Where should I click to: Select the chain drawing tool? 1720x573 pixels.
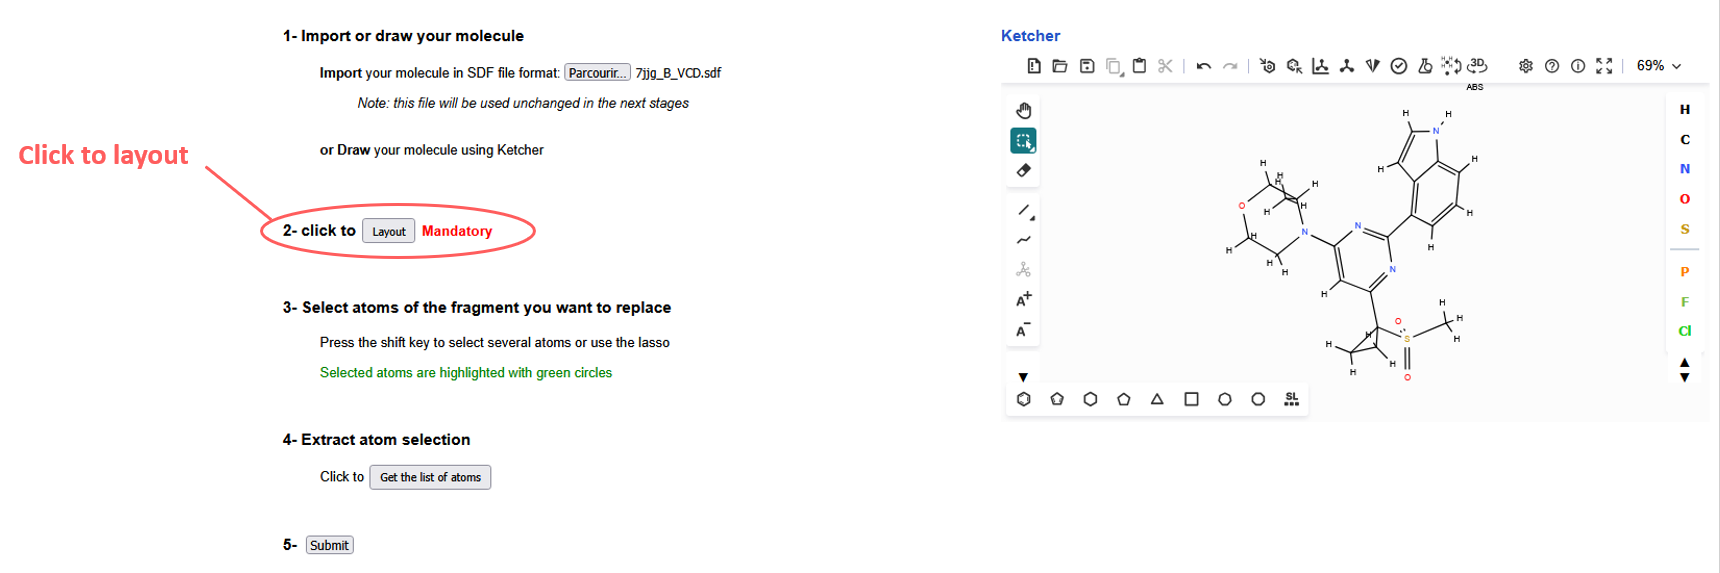click(1023, 240)
